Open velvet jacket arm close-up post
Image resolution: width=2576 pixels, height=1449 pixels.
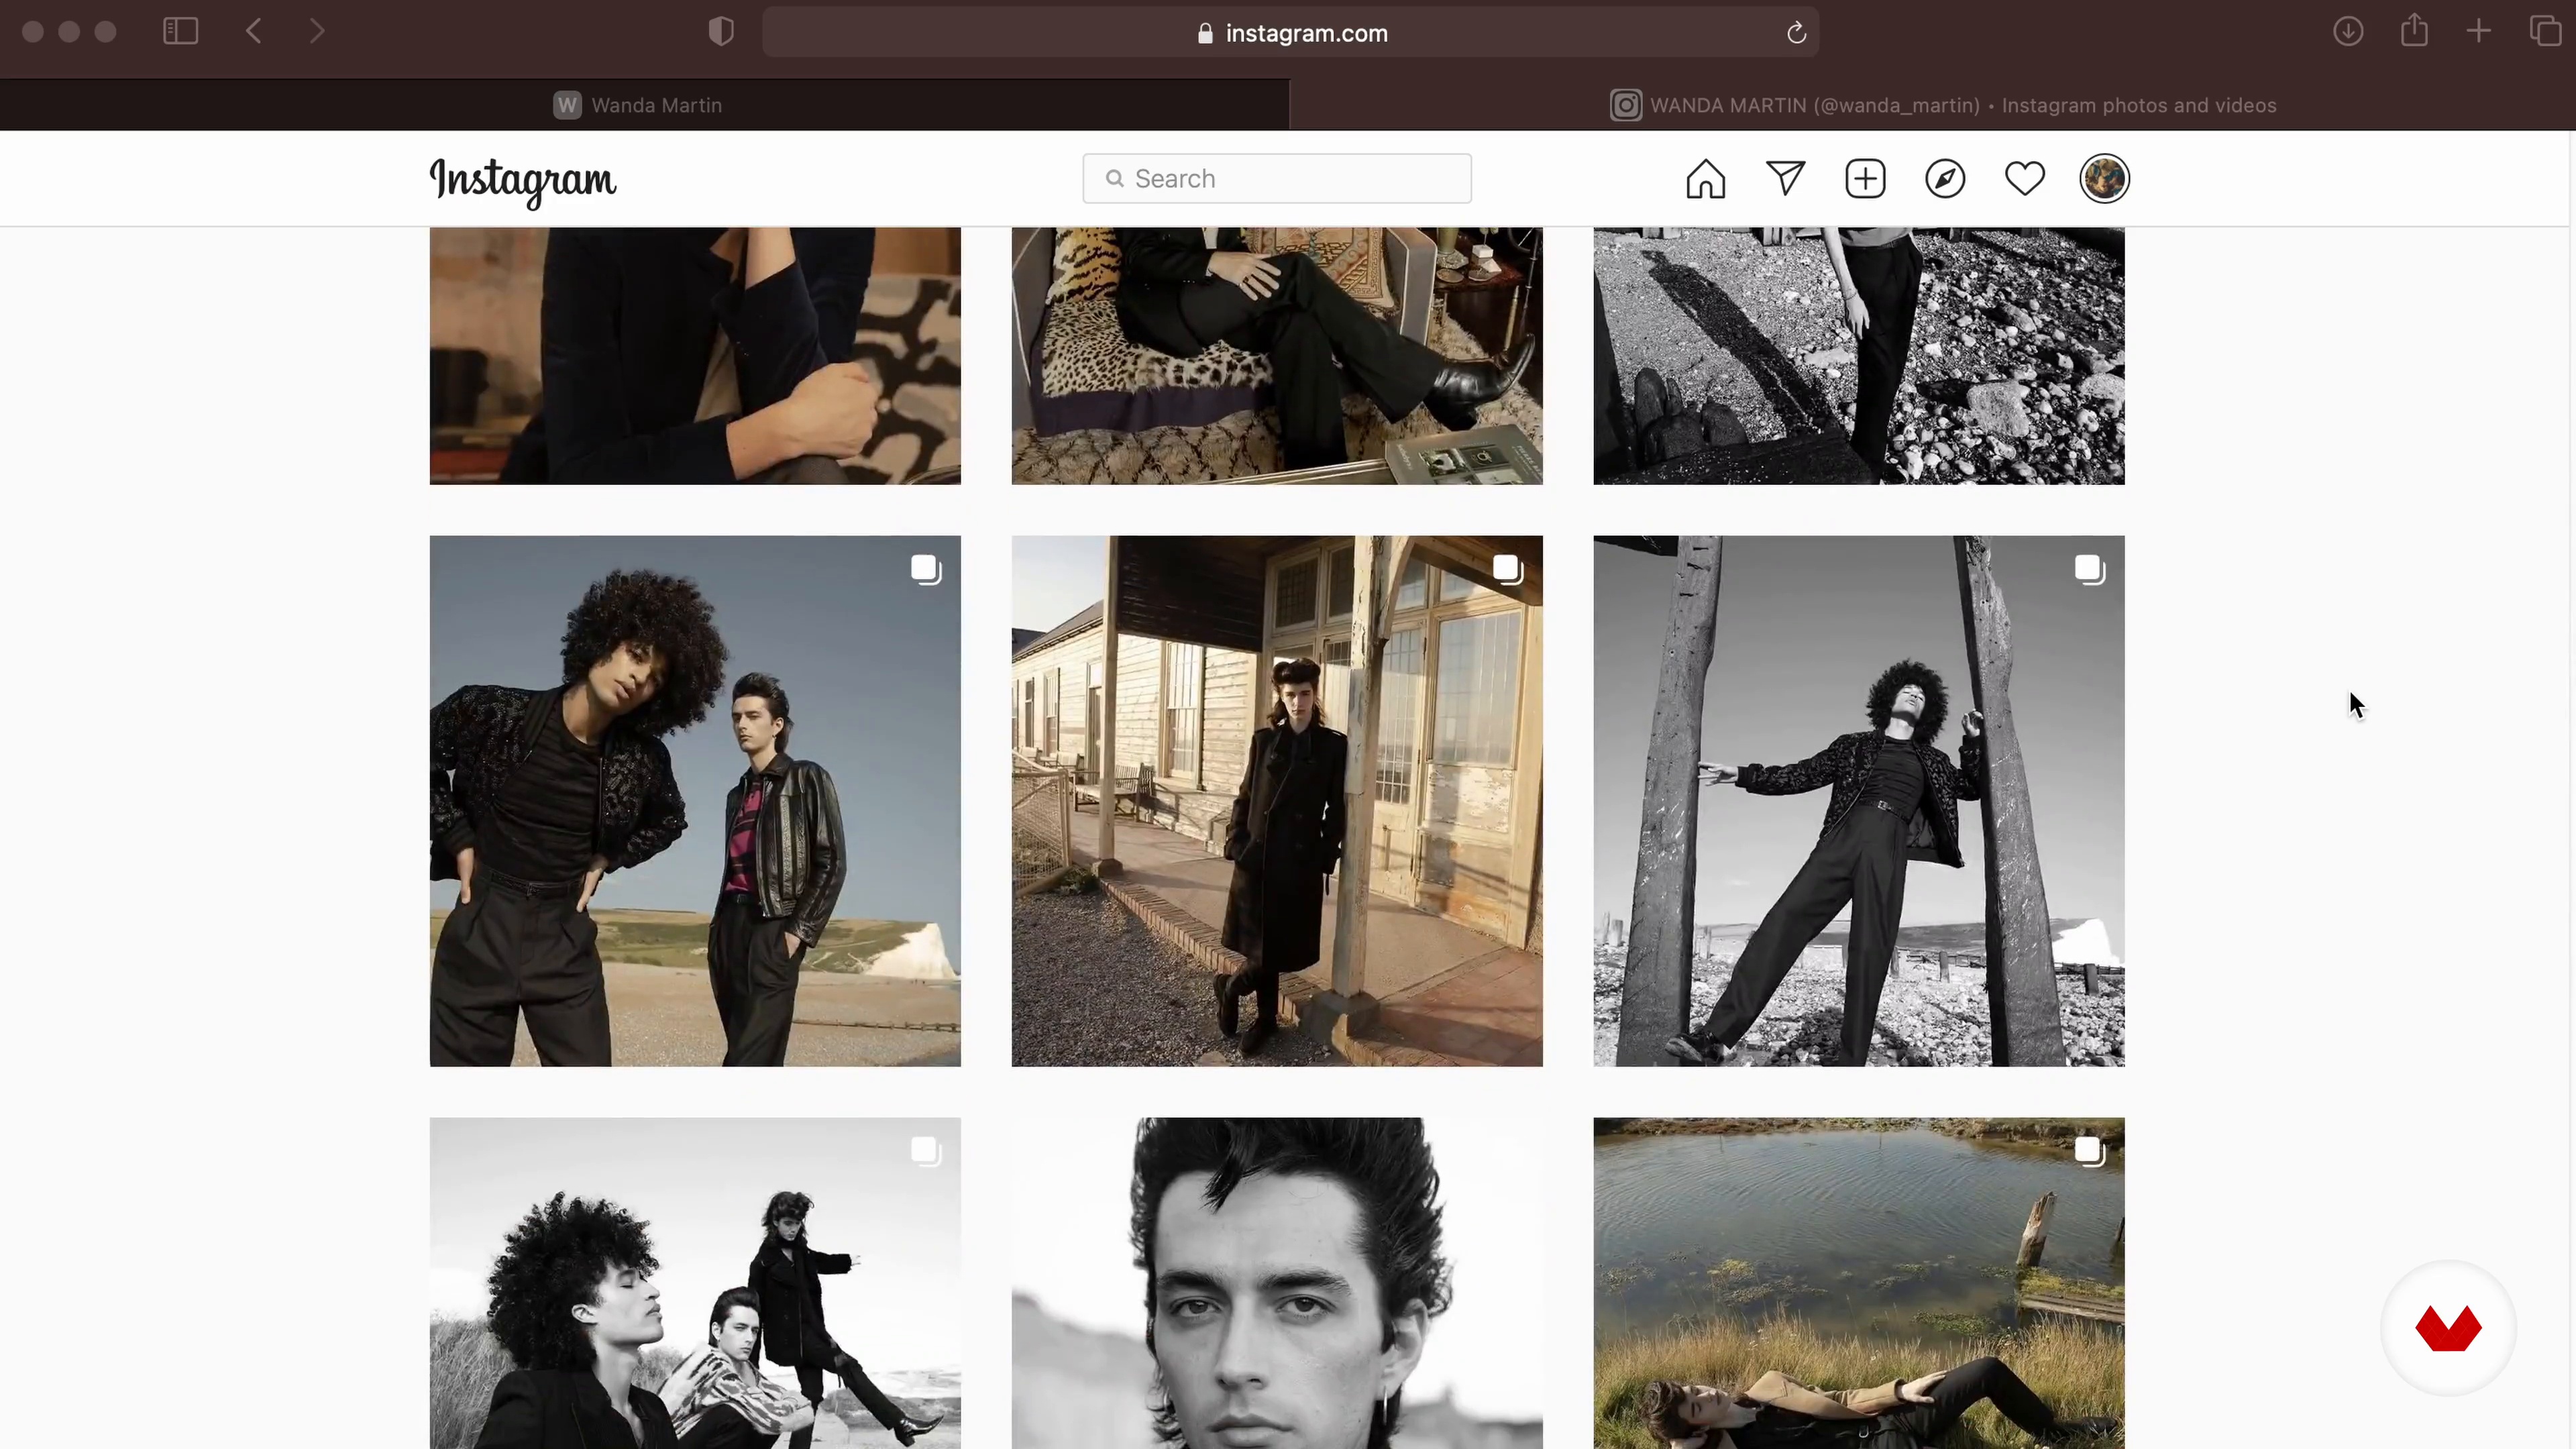[695, 356]
